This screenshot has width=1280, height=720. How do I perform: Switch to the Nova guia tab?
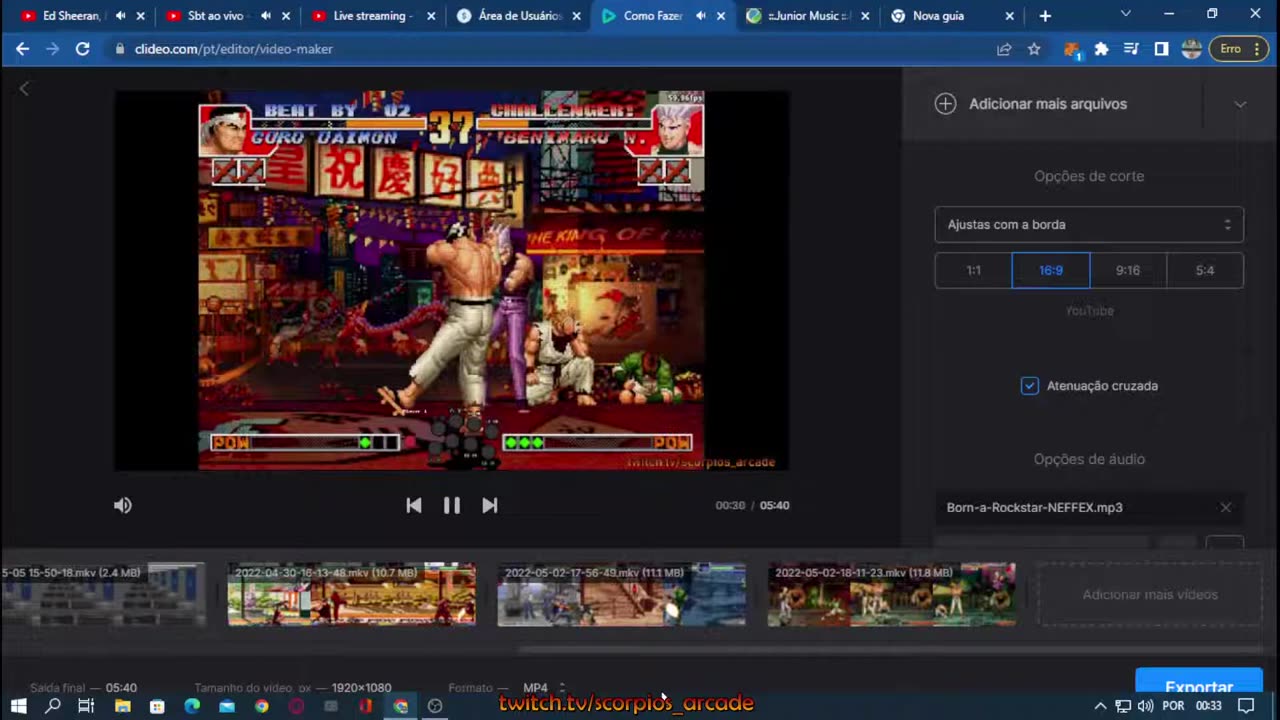pos(940,16)
